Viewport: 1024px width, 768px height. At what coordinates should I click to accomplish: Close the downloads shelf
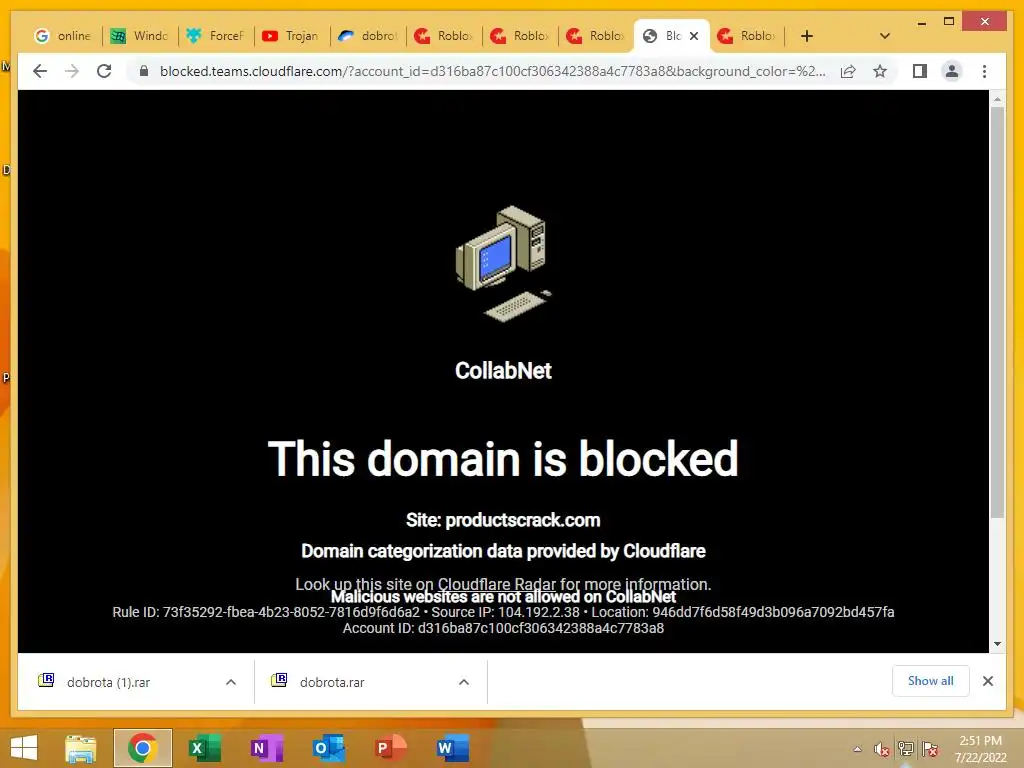987,681
